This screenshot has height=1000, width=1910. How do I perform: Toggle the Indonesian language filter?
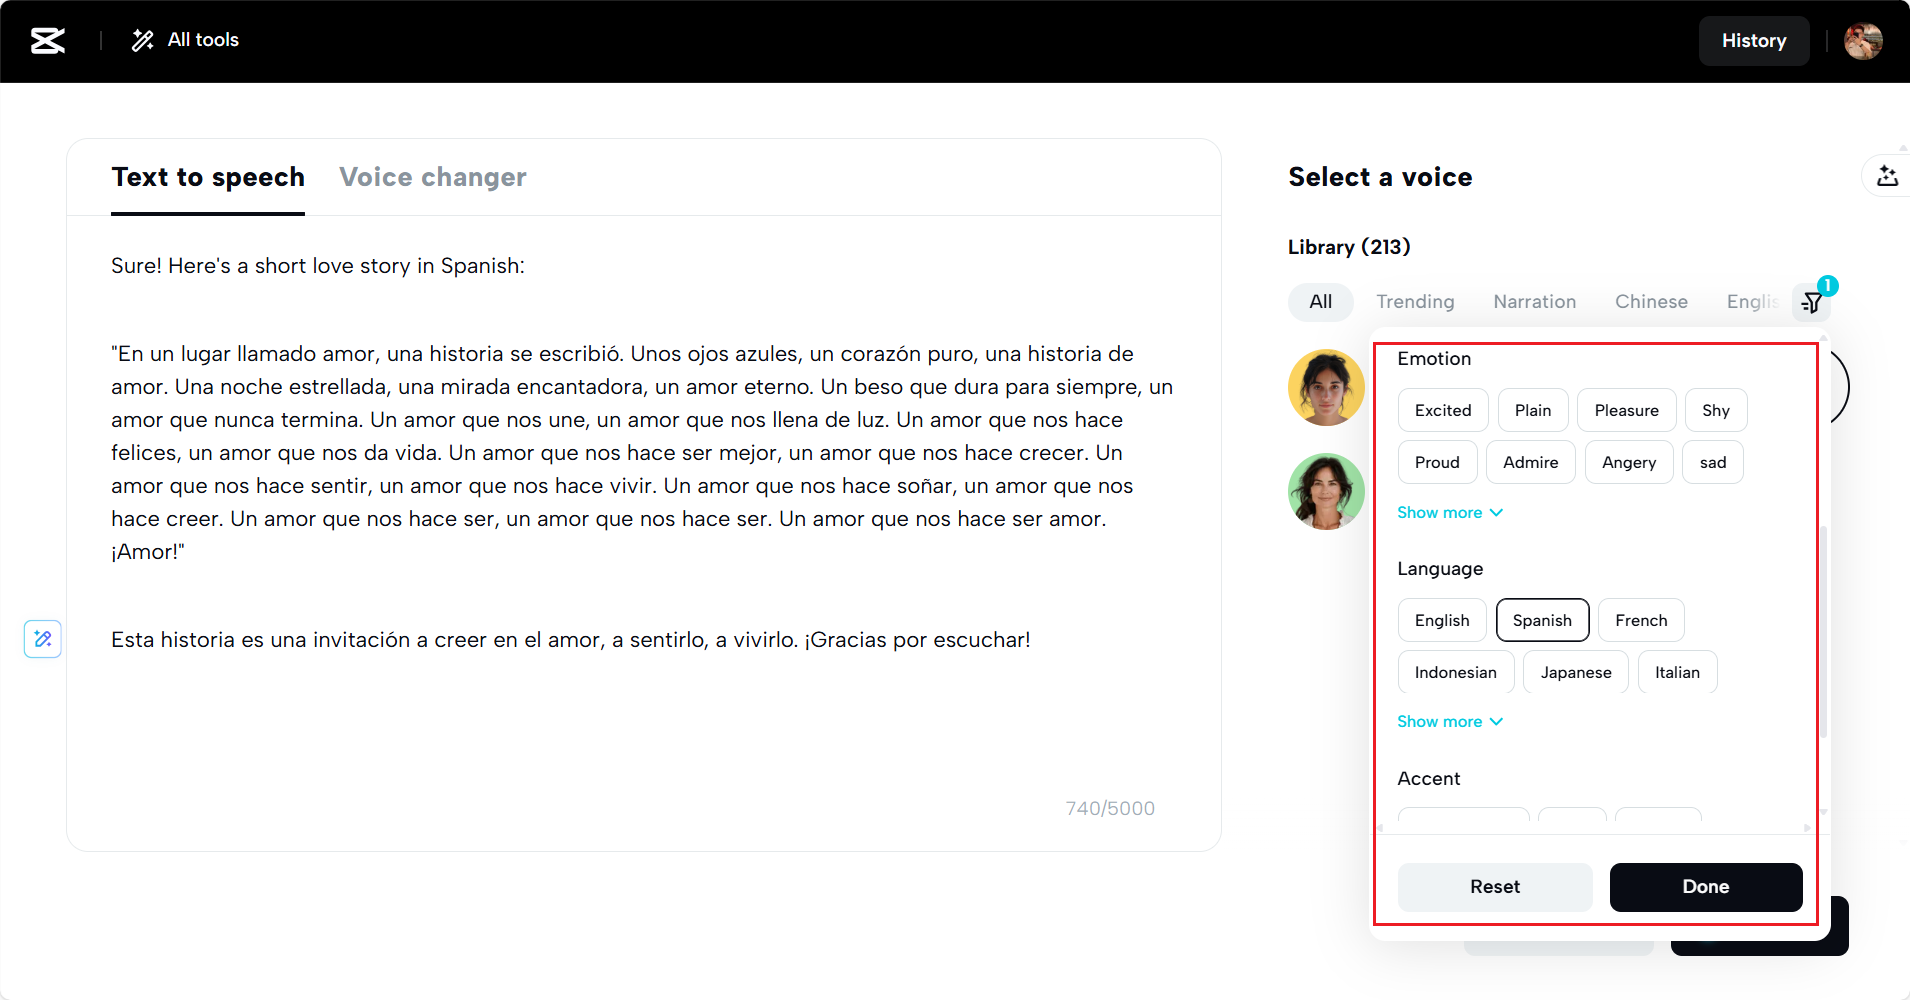pyautogui.click(x=1456, y=672)
